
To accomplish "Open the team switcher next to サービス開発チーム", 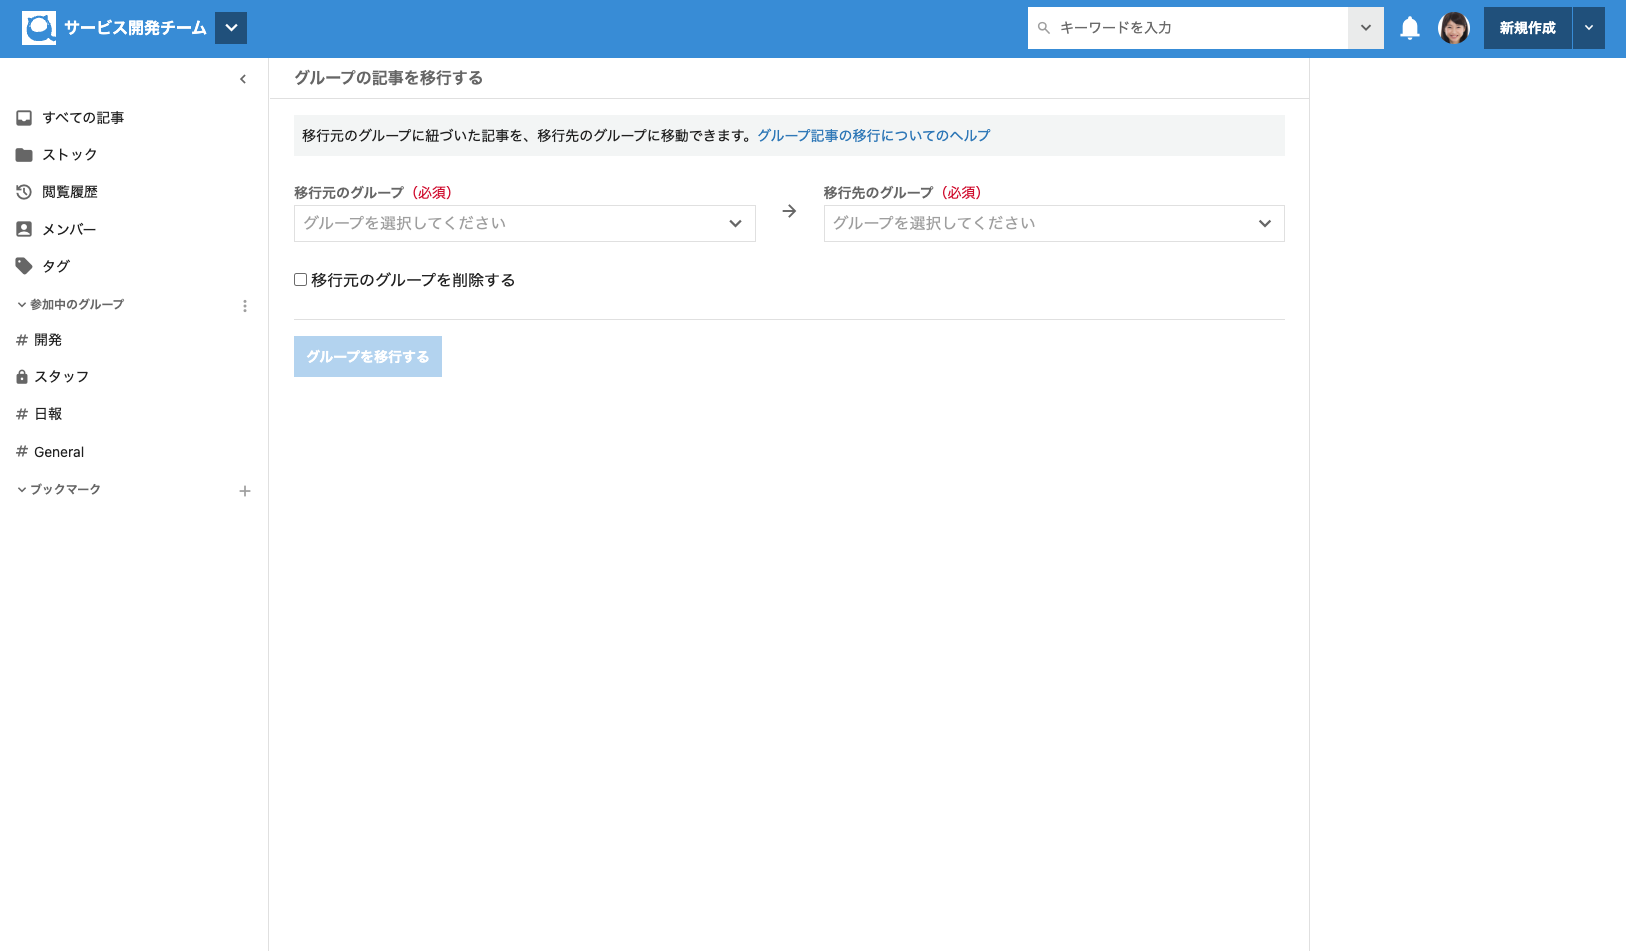I will tap(231, 27).
